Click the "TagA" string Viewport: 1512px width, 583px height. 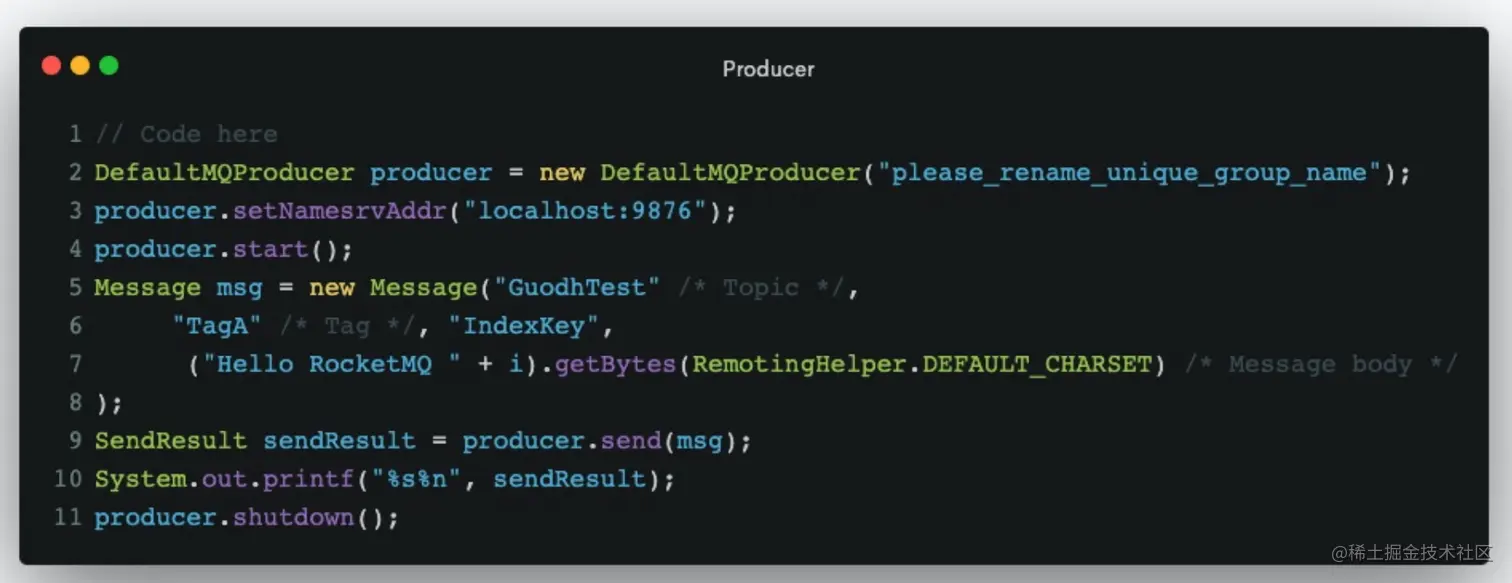click(x=217, y=326)
